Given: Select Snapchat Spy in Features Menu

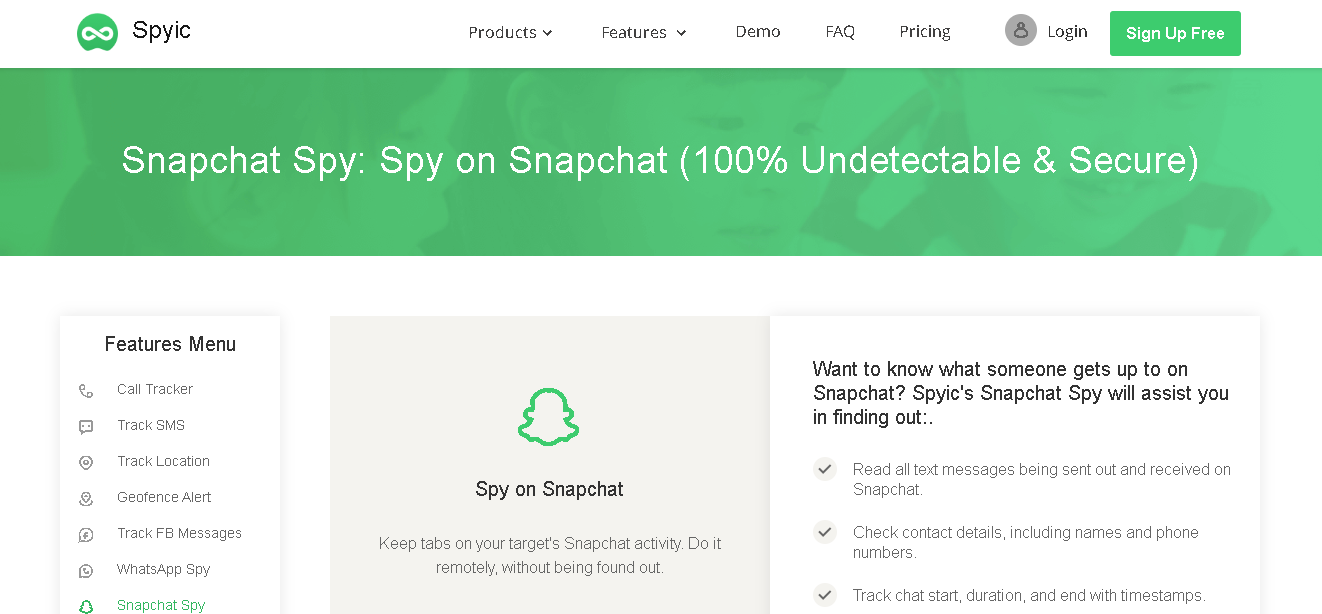Looking at the screenshot, I should pyautogui.click(x=161, y=605).
